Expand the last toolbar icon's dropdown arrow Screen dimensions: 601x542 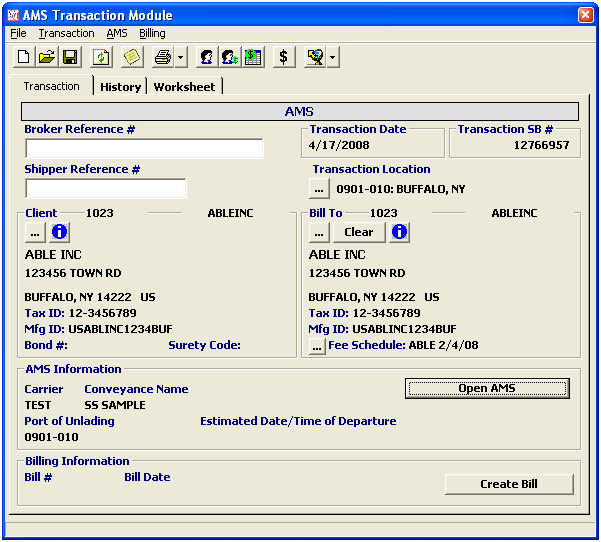click(x=332, y=58)
